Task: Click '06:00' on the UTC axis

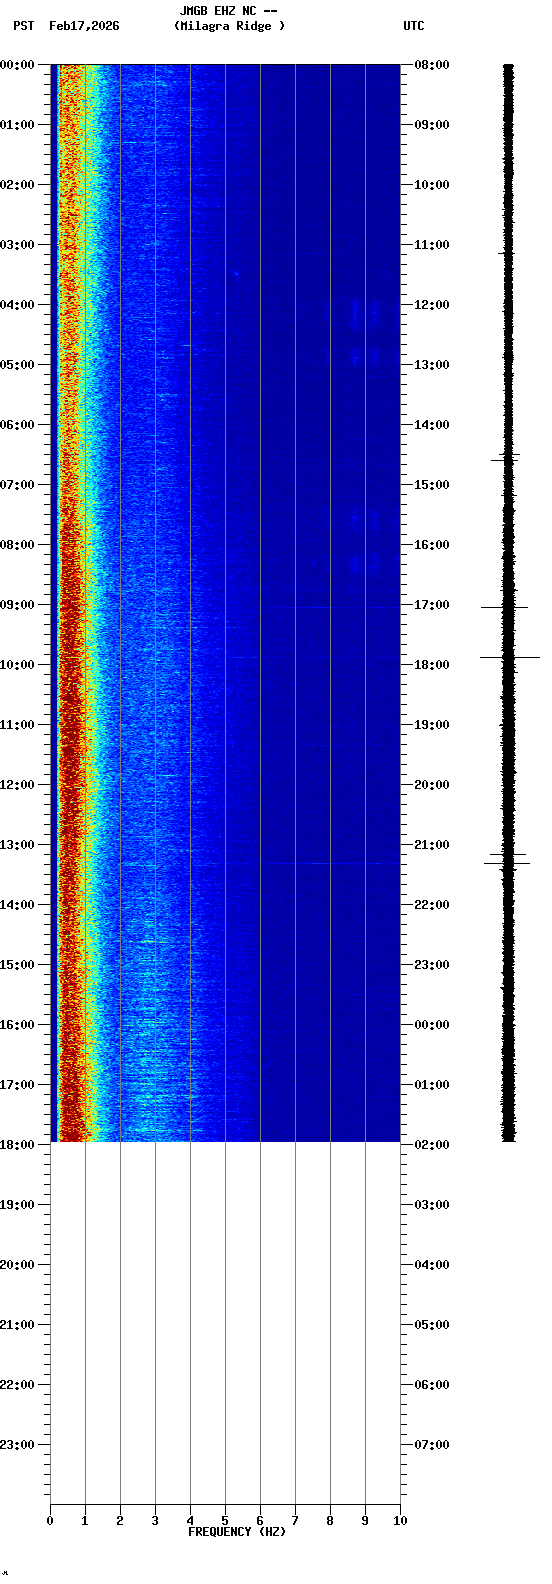Action: tap(432, 1385)
